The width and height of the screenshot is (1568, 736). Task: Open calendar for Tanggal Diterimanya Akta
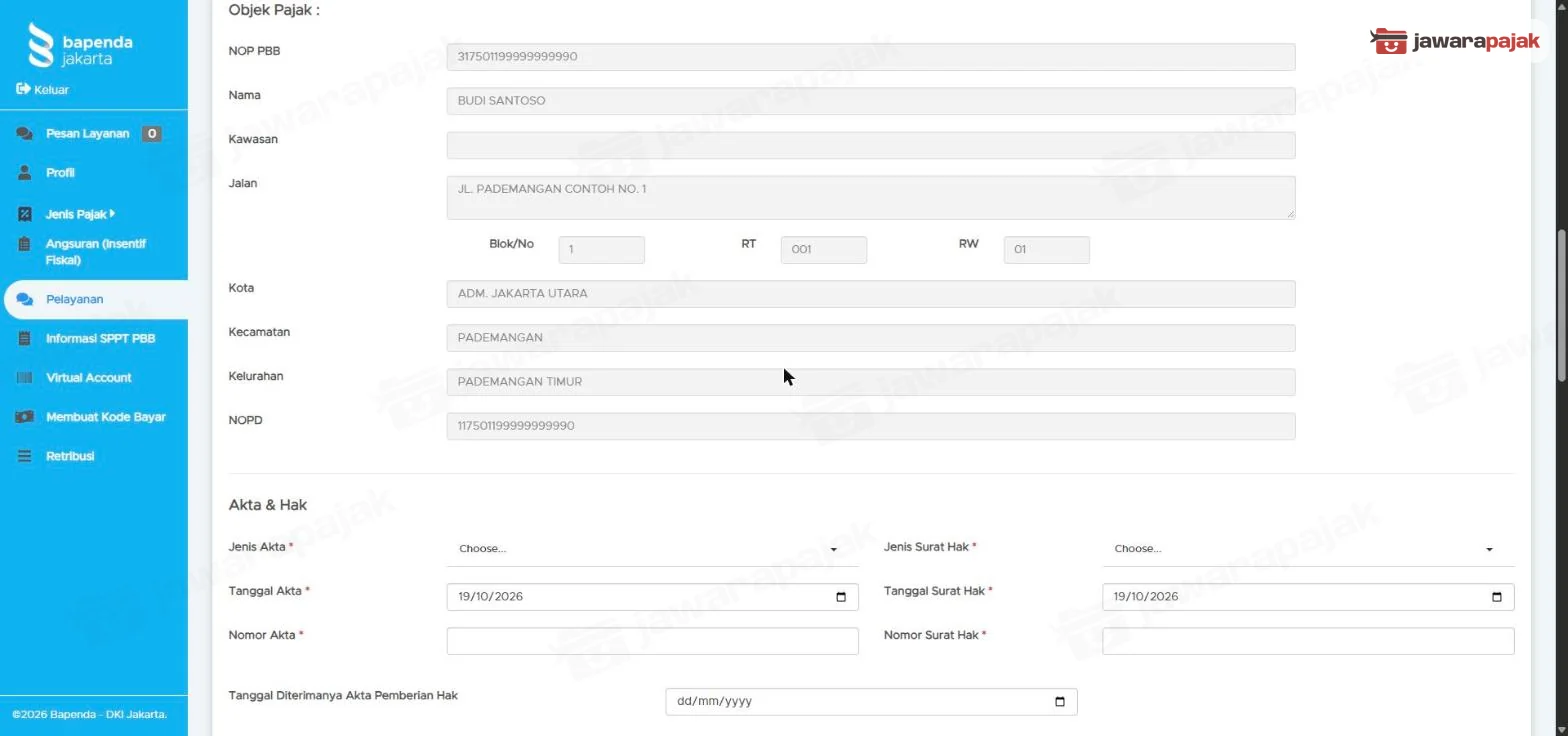[x=1060, y=702]
